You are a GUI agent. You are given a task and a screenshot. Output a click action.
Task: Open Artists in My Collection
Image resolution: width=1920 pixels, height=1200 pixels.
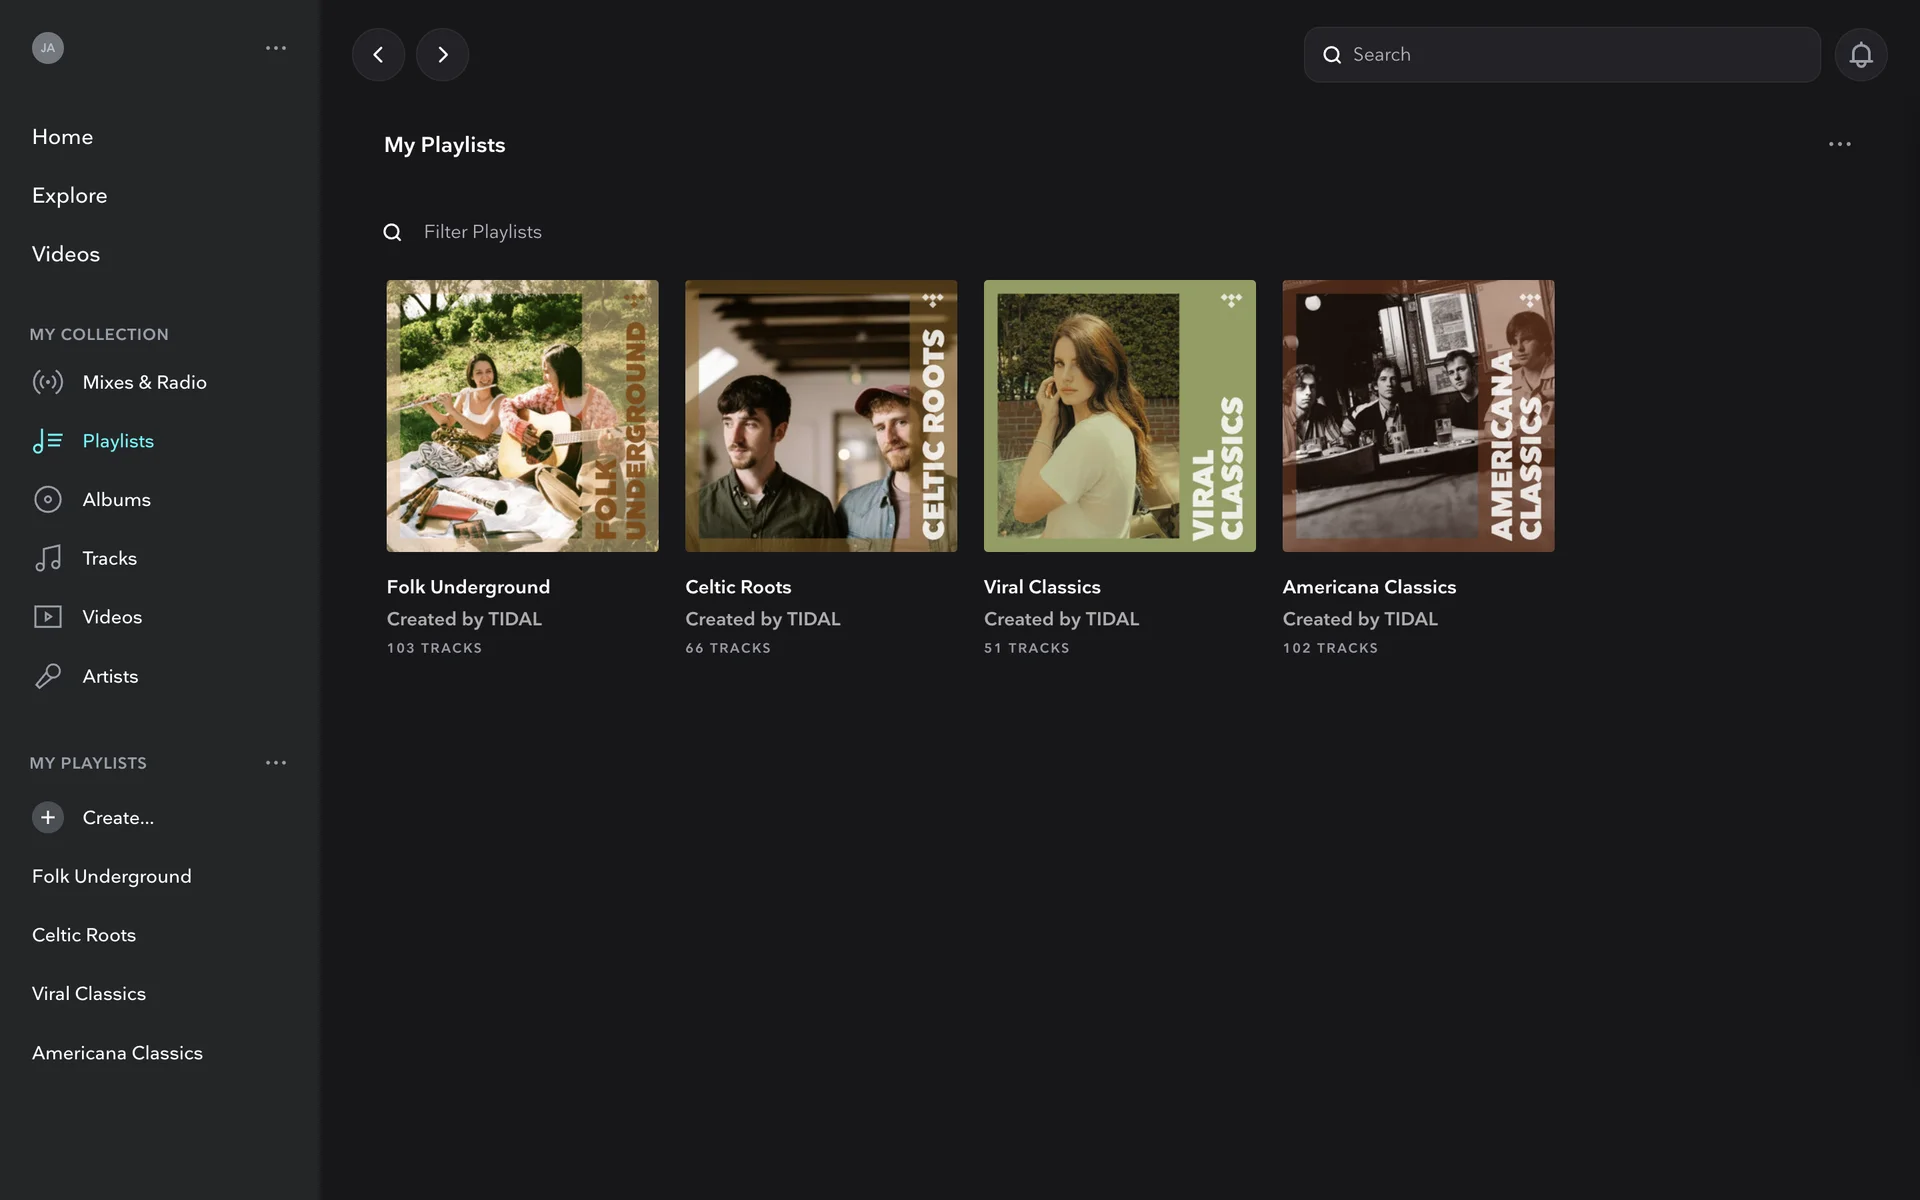(x=110, y=676)
